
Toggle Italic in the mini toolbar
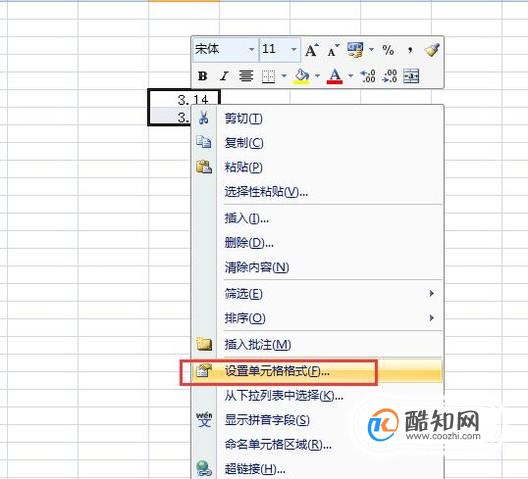[x=224, y=76]
